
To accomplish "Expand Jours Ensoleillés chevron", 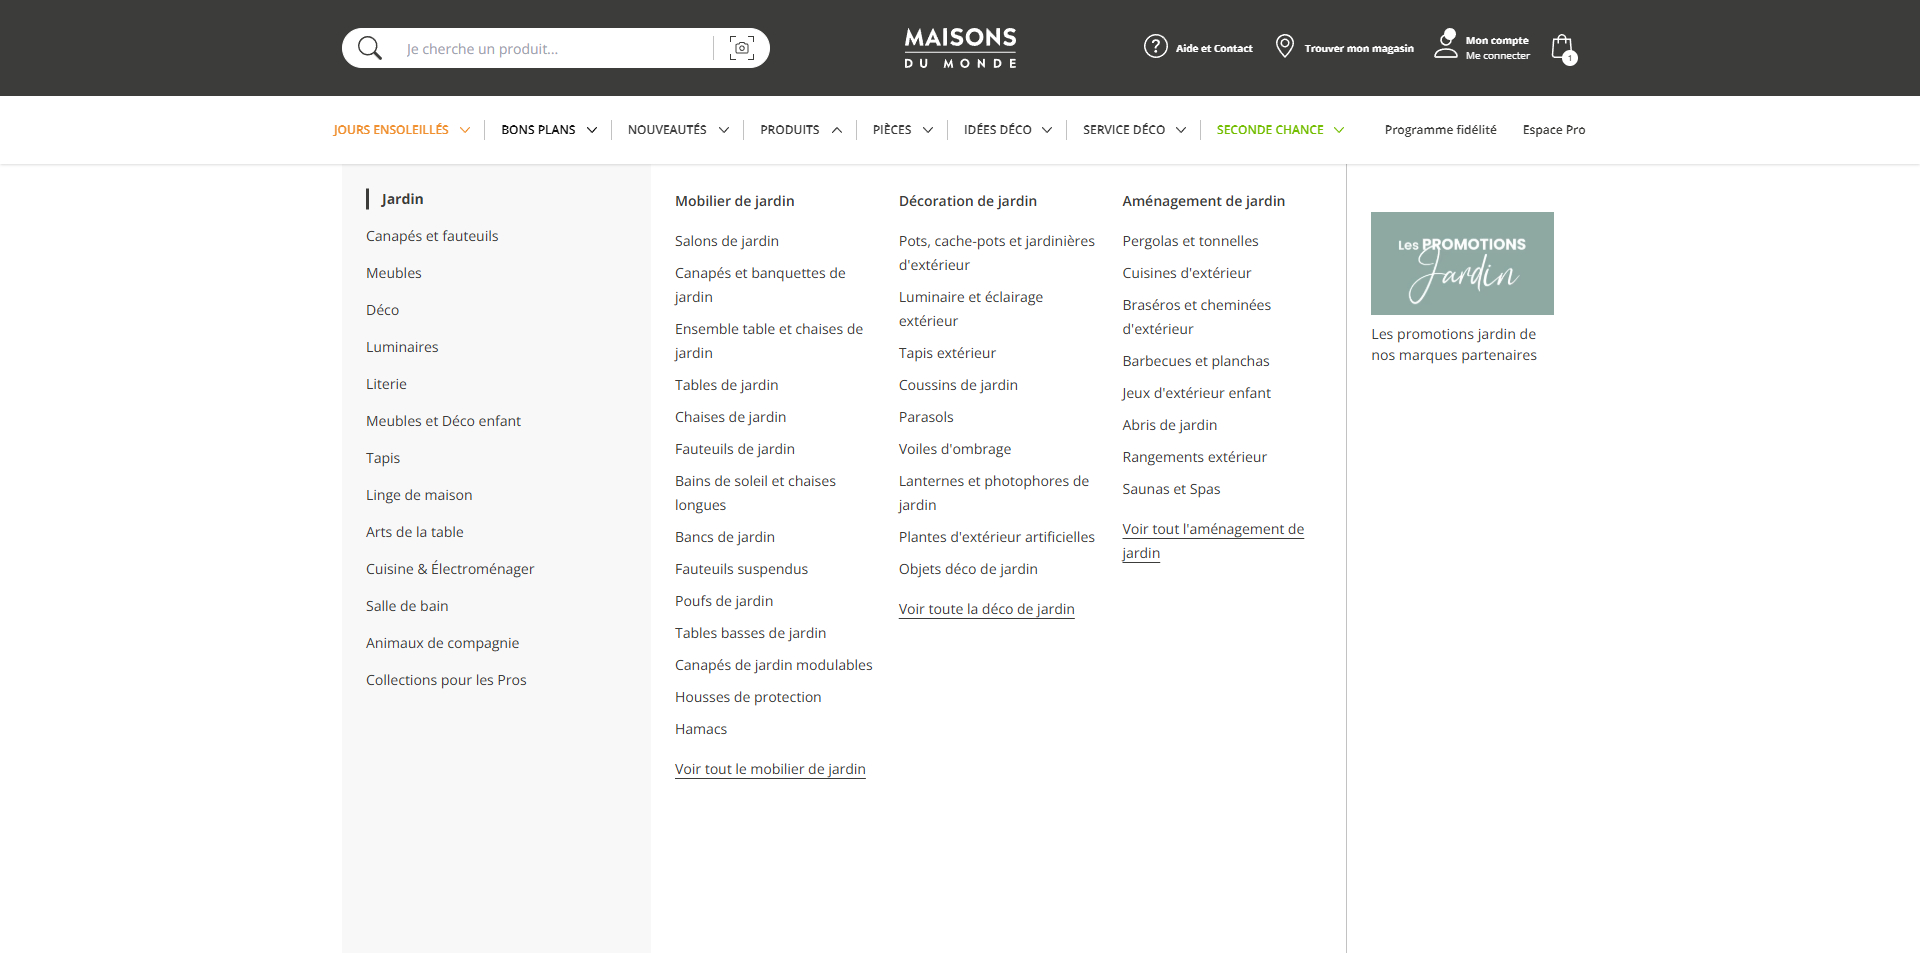I will [x=464, y=130].
